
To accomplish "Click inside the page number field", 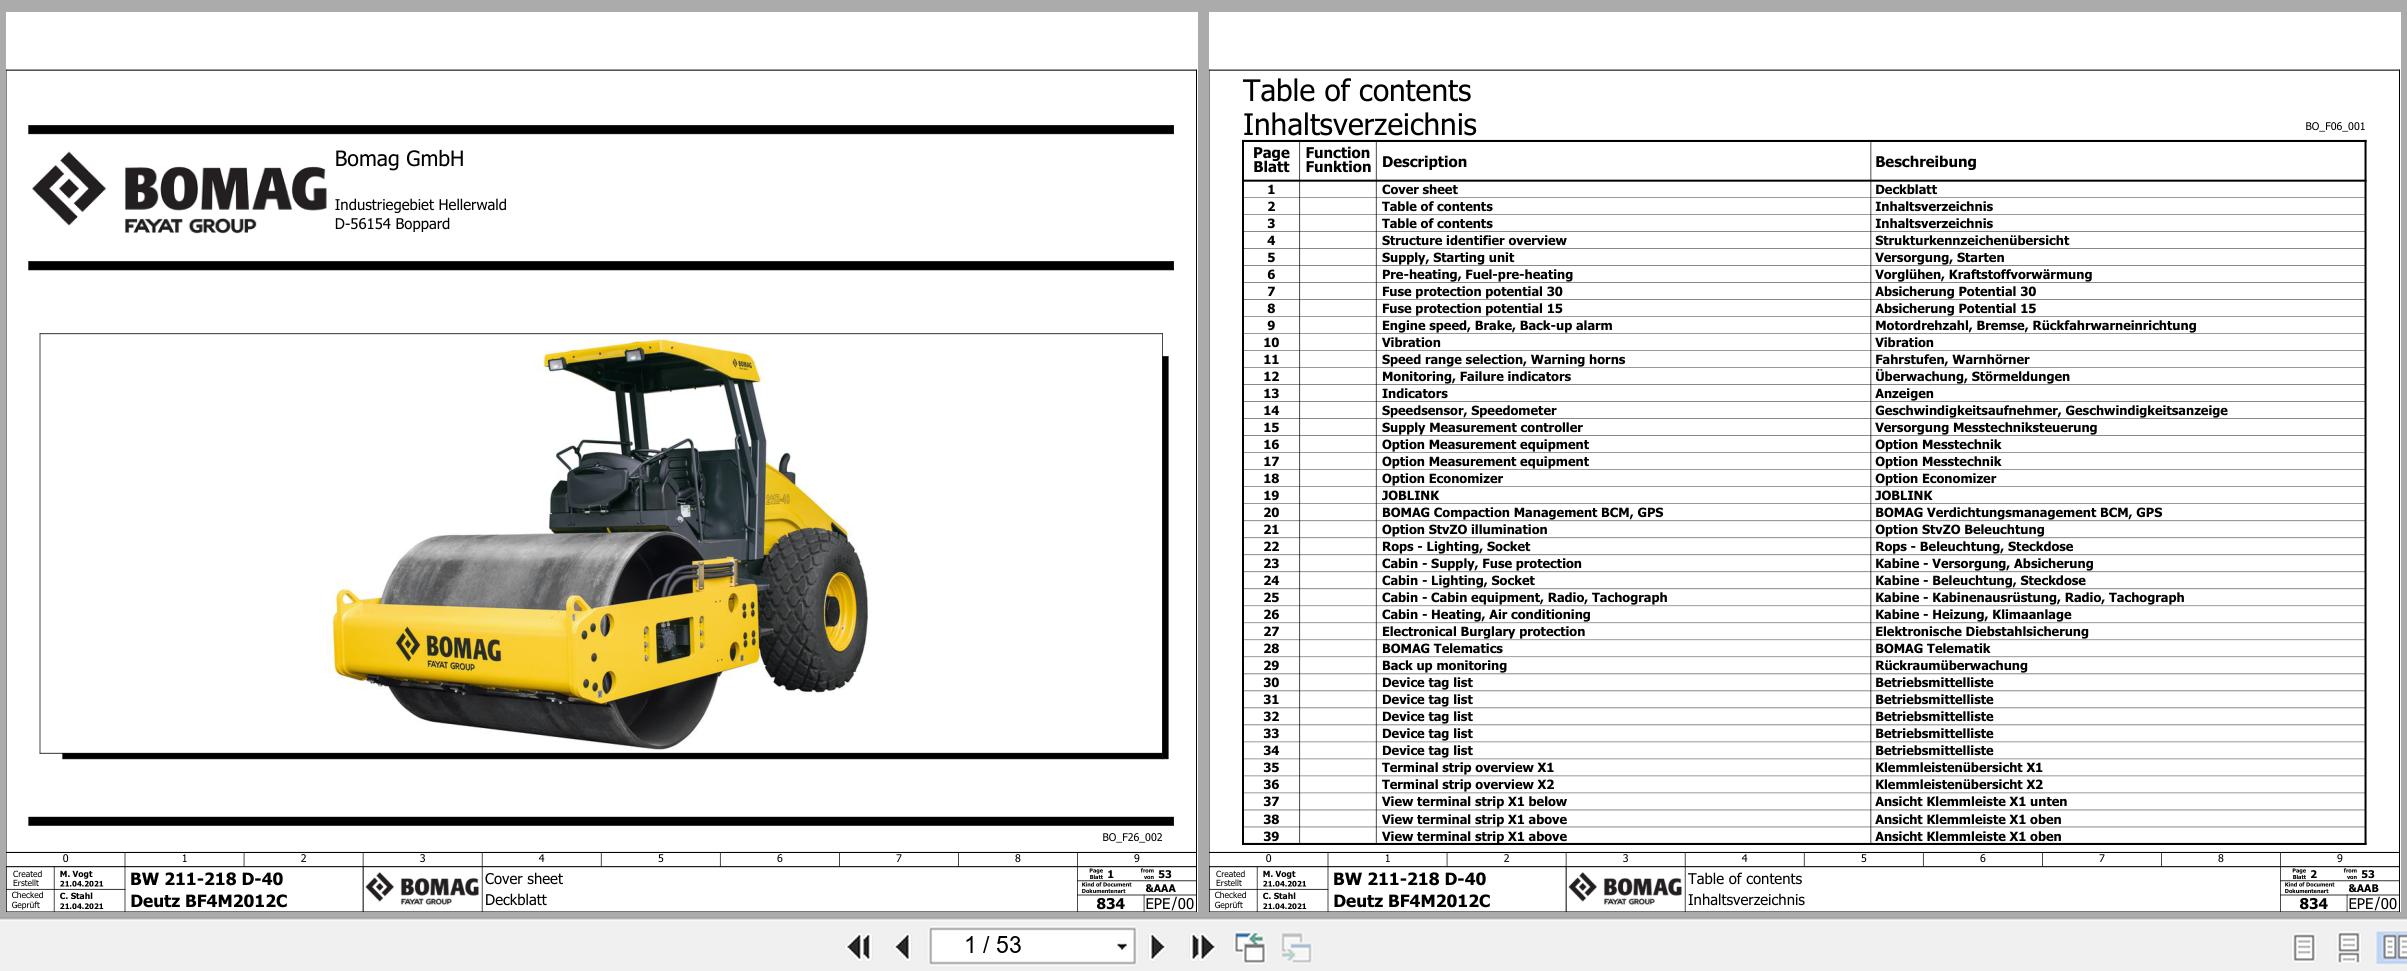I will click(1010, 945).
